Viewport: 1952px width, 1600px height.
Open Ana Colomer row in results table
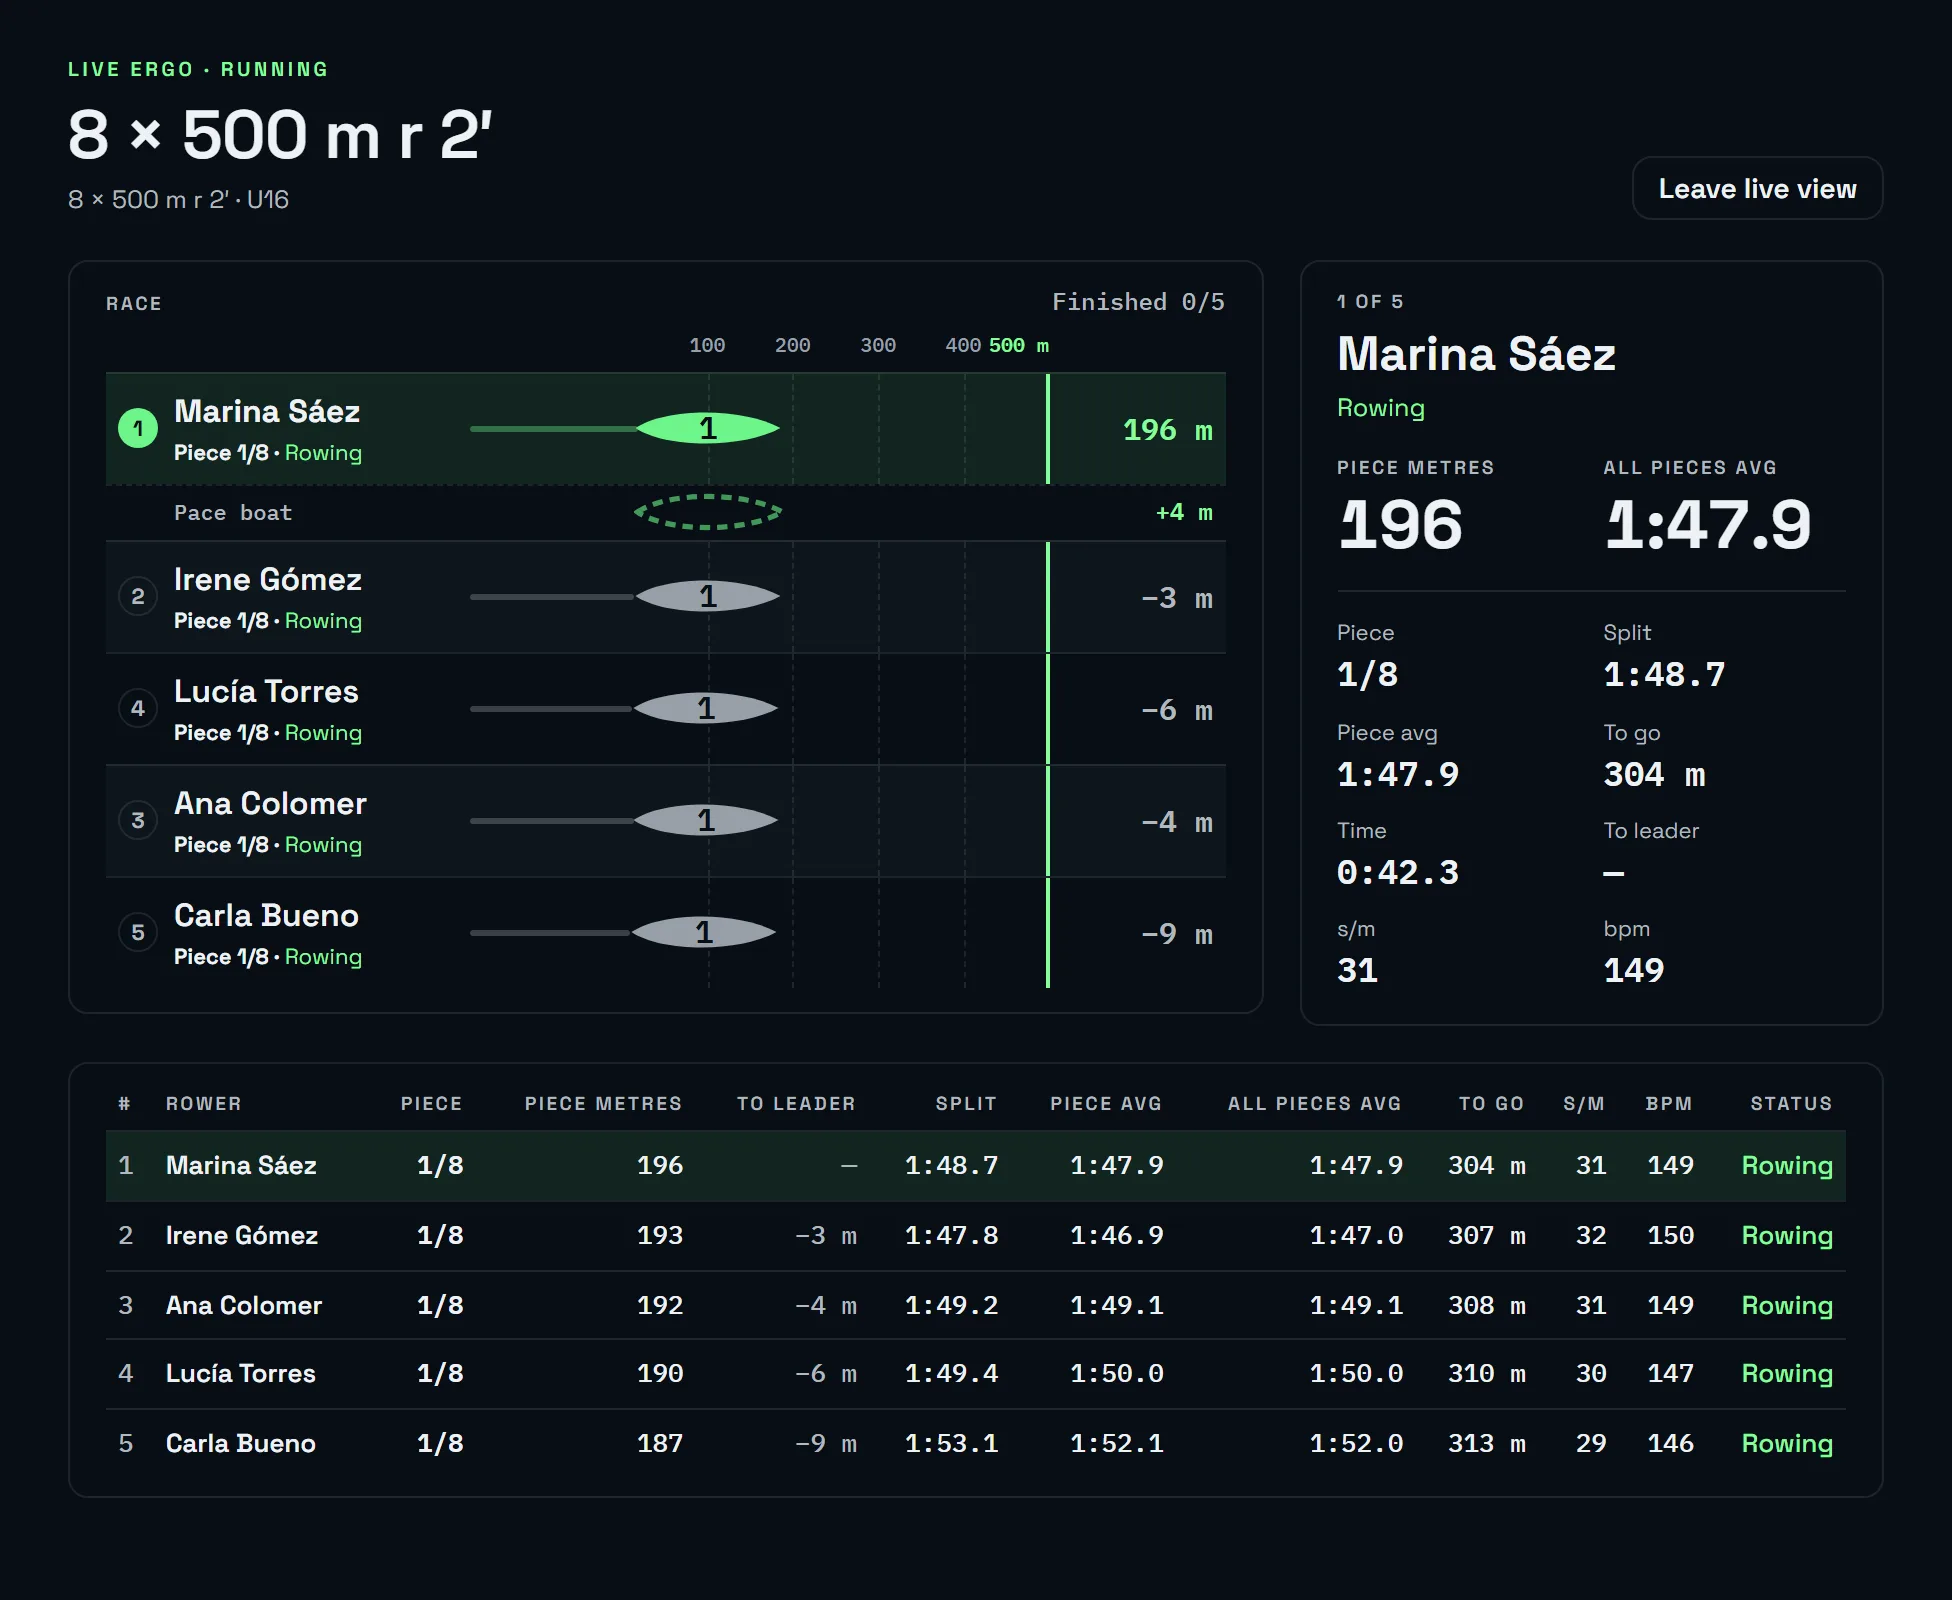(976, 1305)
